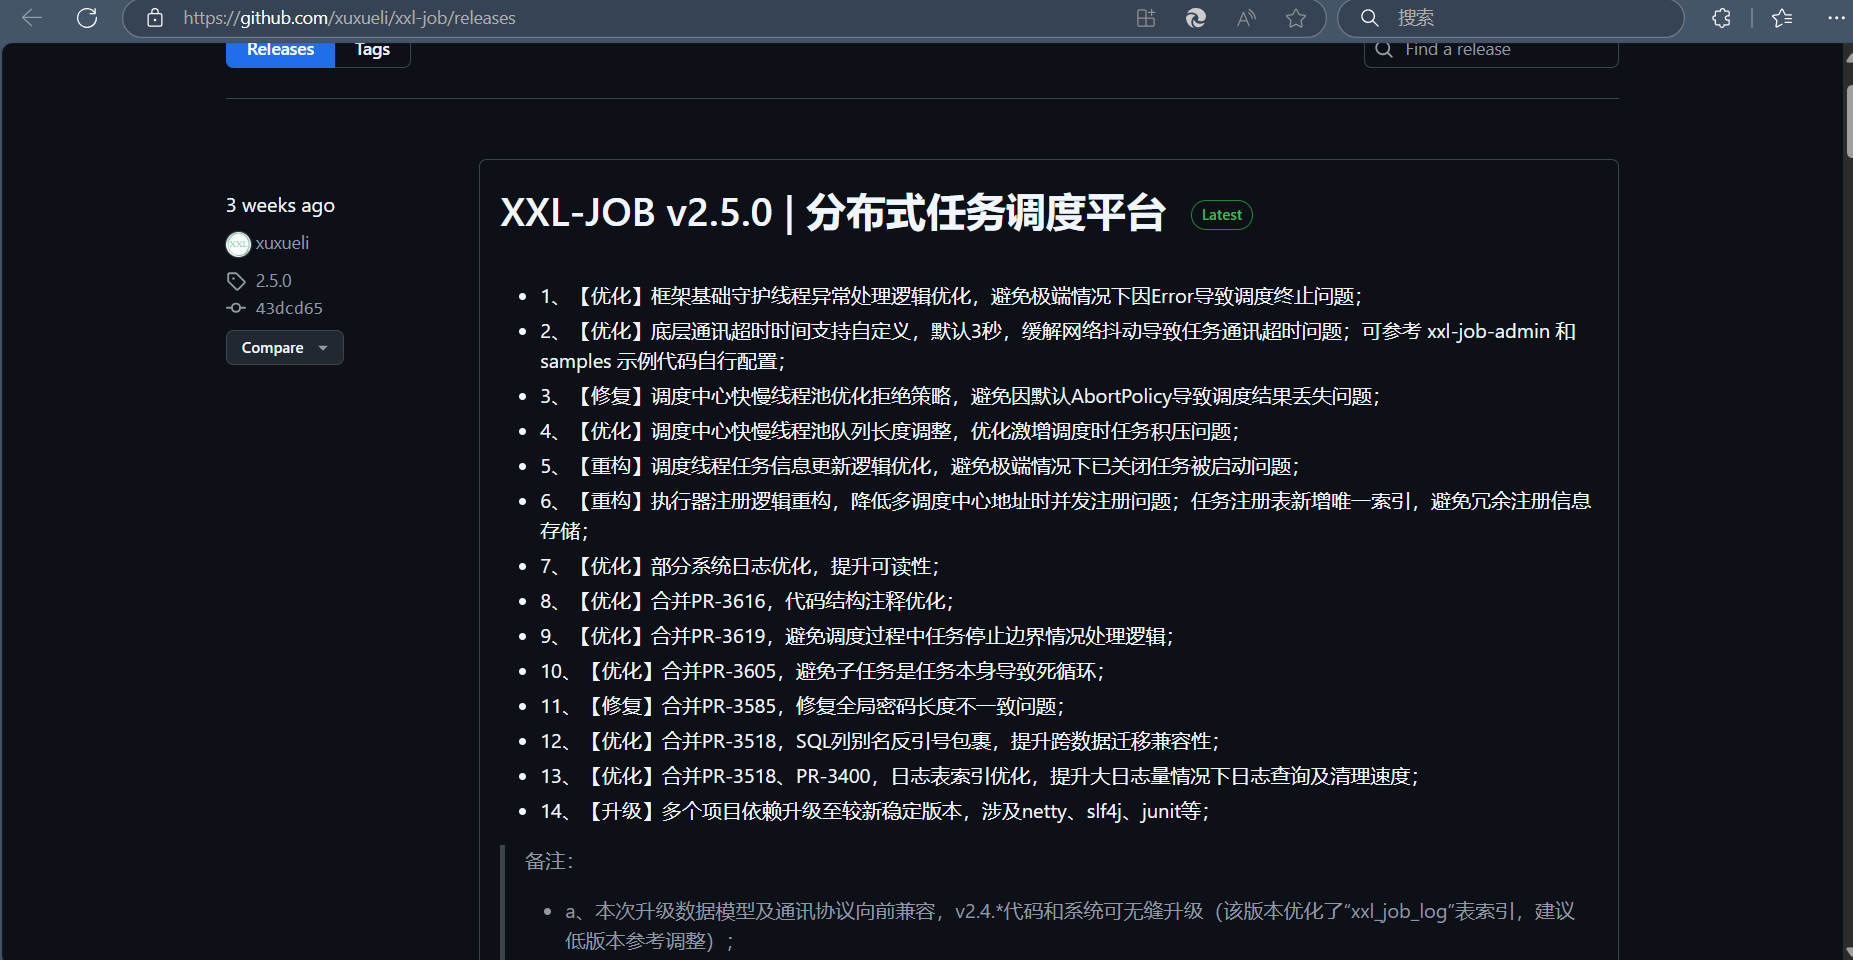Click release note item 12 about SQL列别名反引号包裹

point(880,741)
